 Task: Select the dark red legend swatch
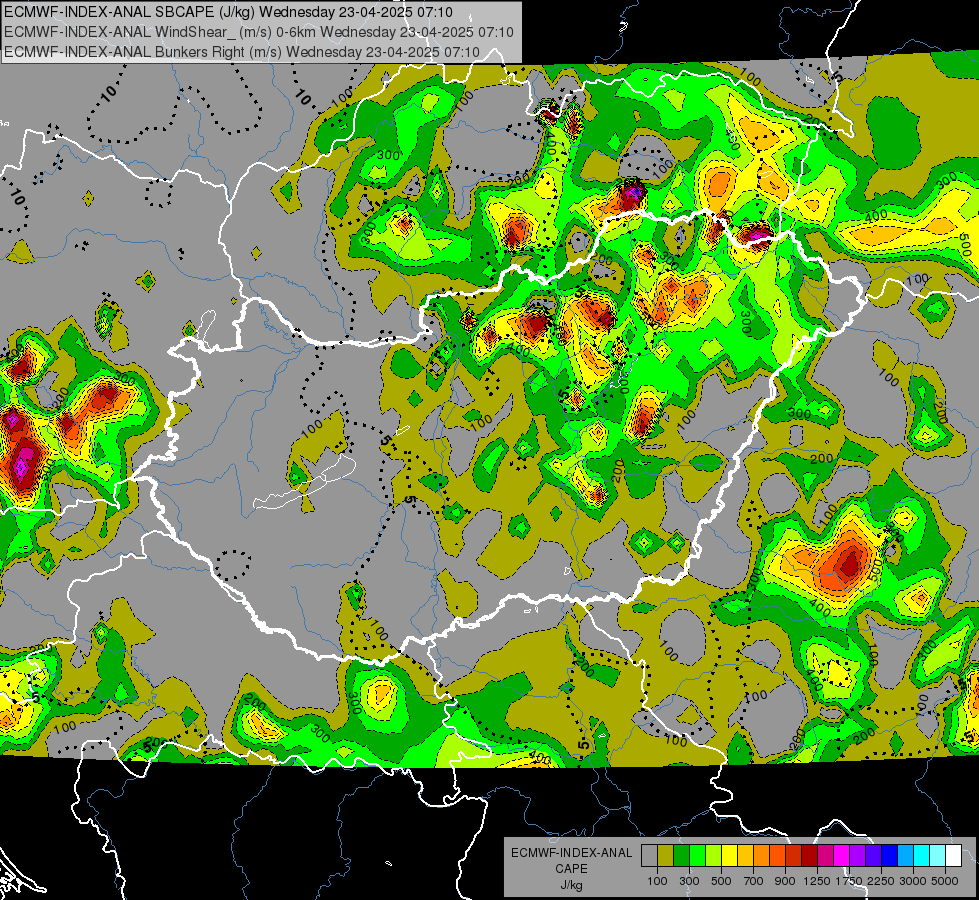click(x=810, y=856)
